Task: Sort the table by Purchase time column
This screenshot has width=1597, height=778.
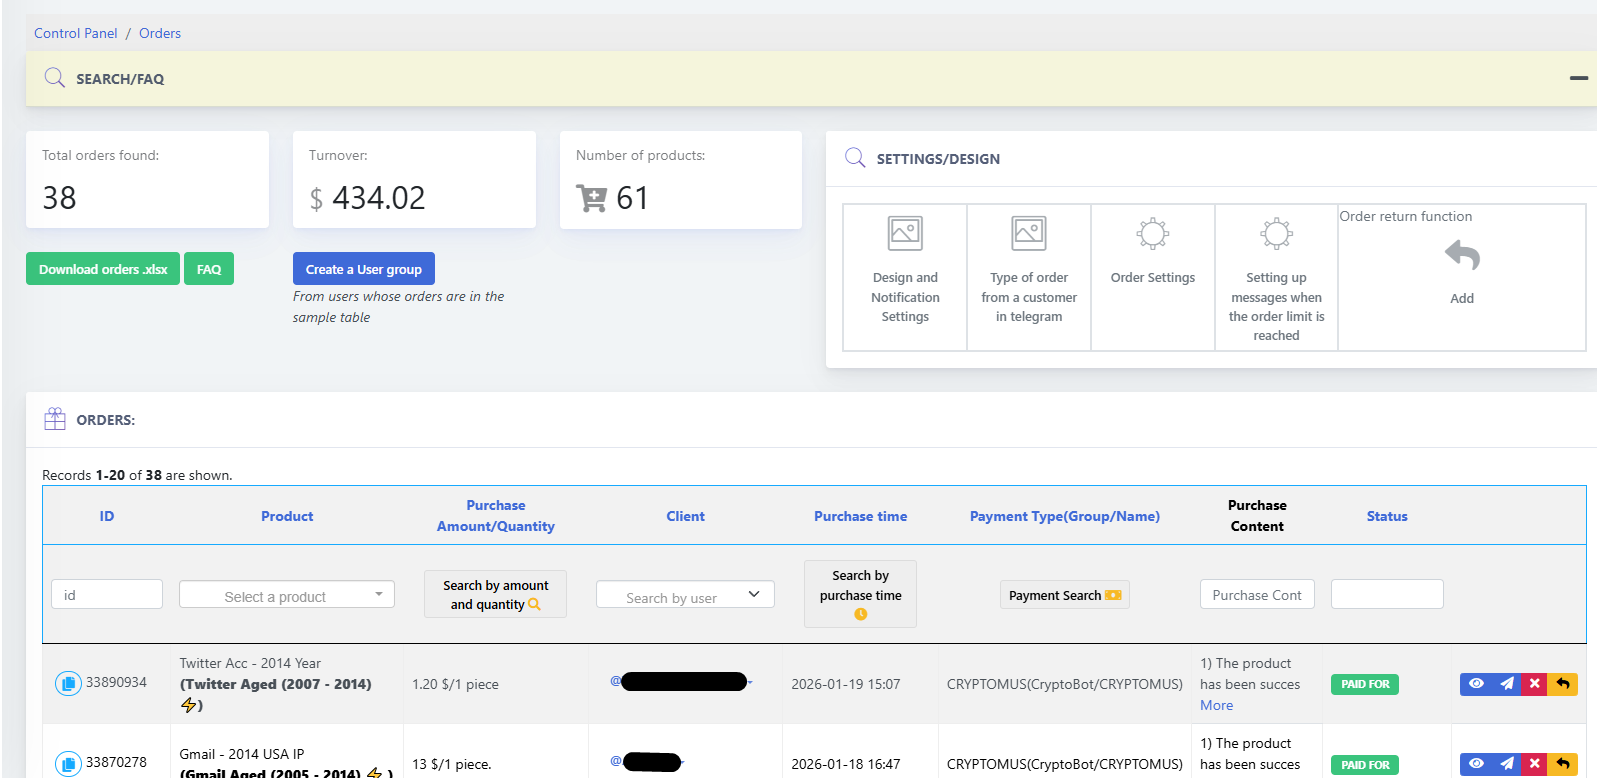Action: (860, 516)
